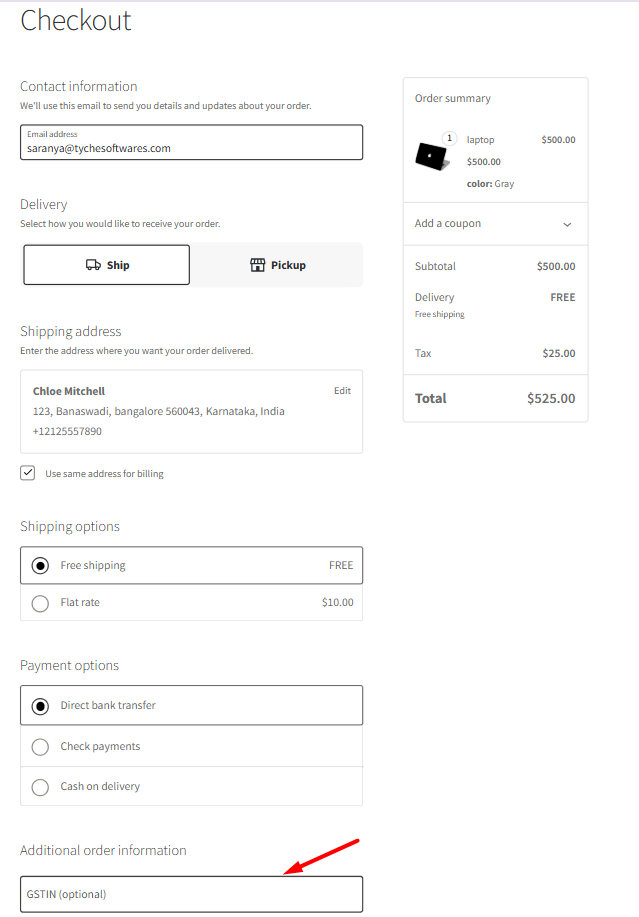The image size is (639, 917).
Task: Select Direct bank transfer payment method
Action: pyautogui.click(x=39, y=706)
